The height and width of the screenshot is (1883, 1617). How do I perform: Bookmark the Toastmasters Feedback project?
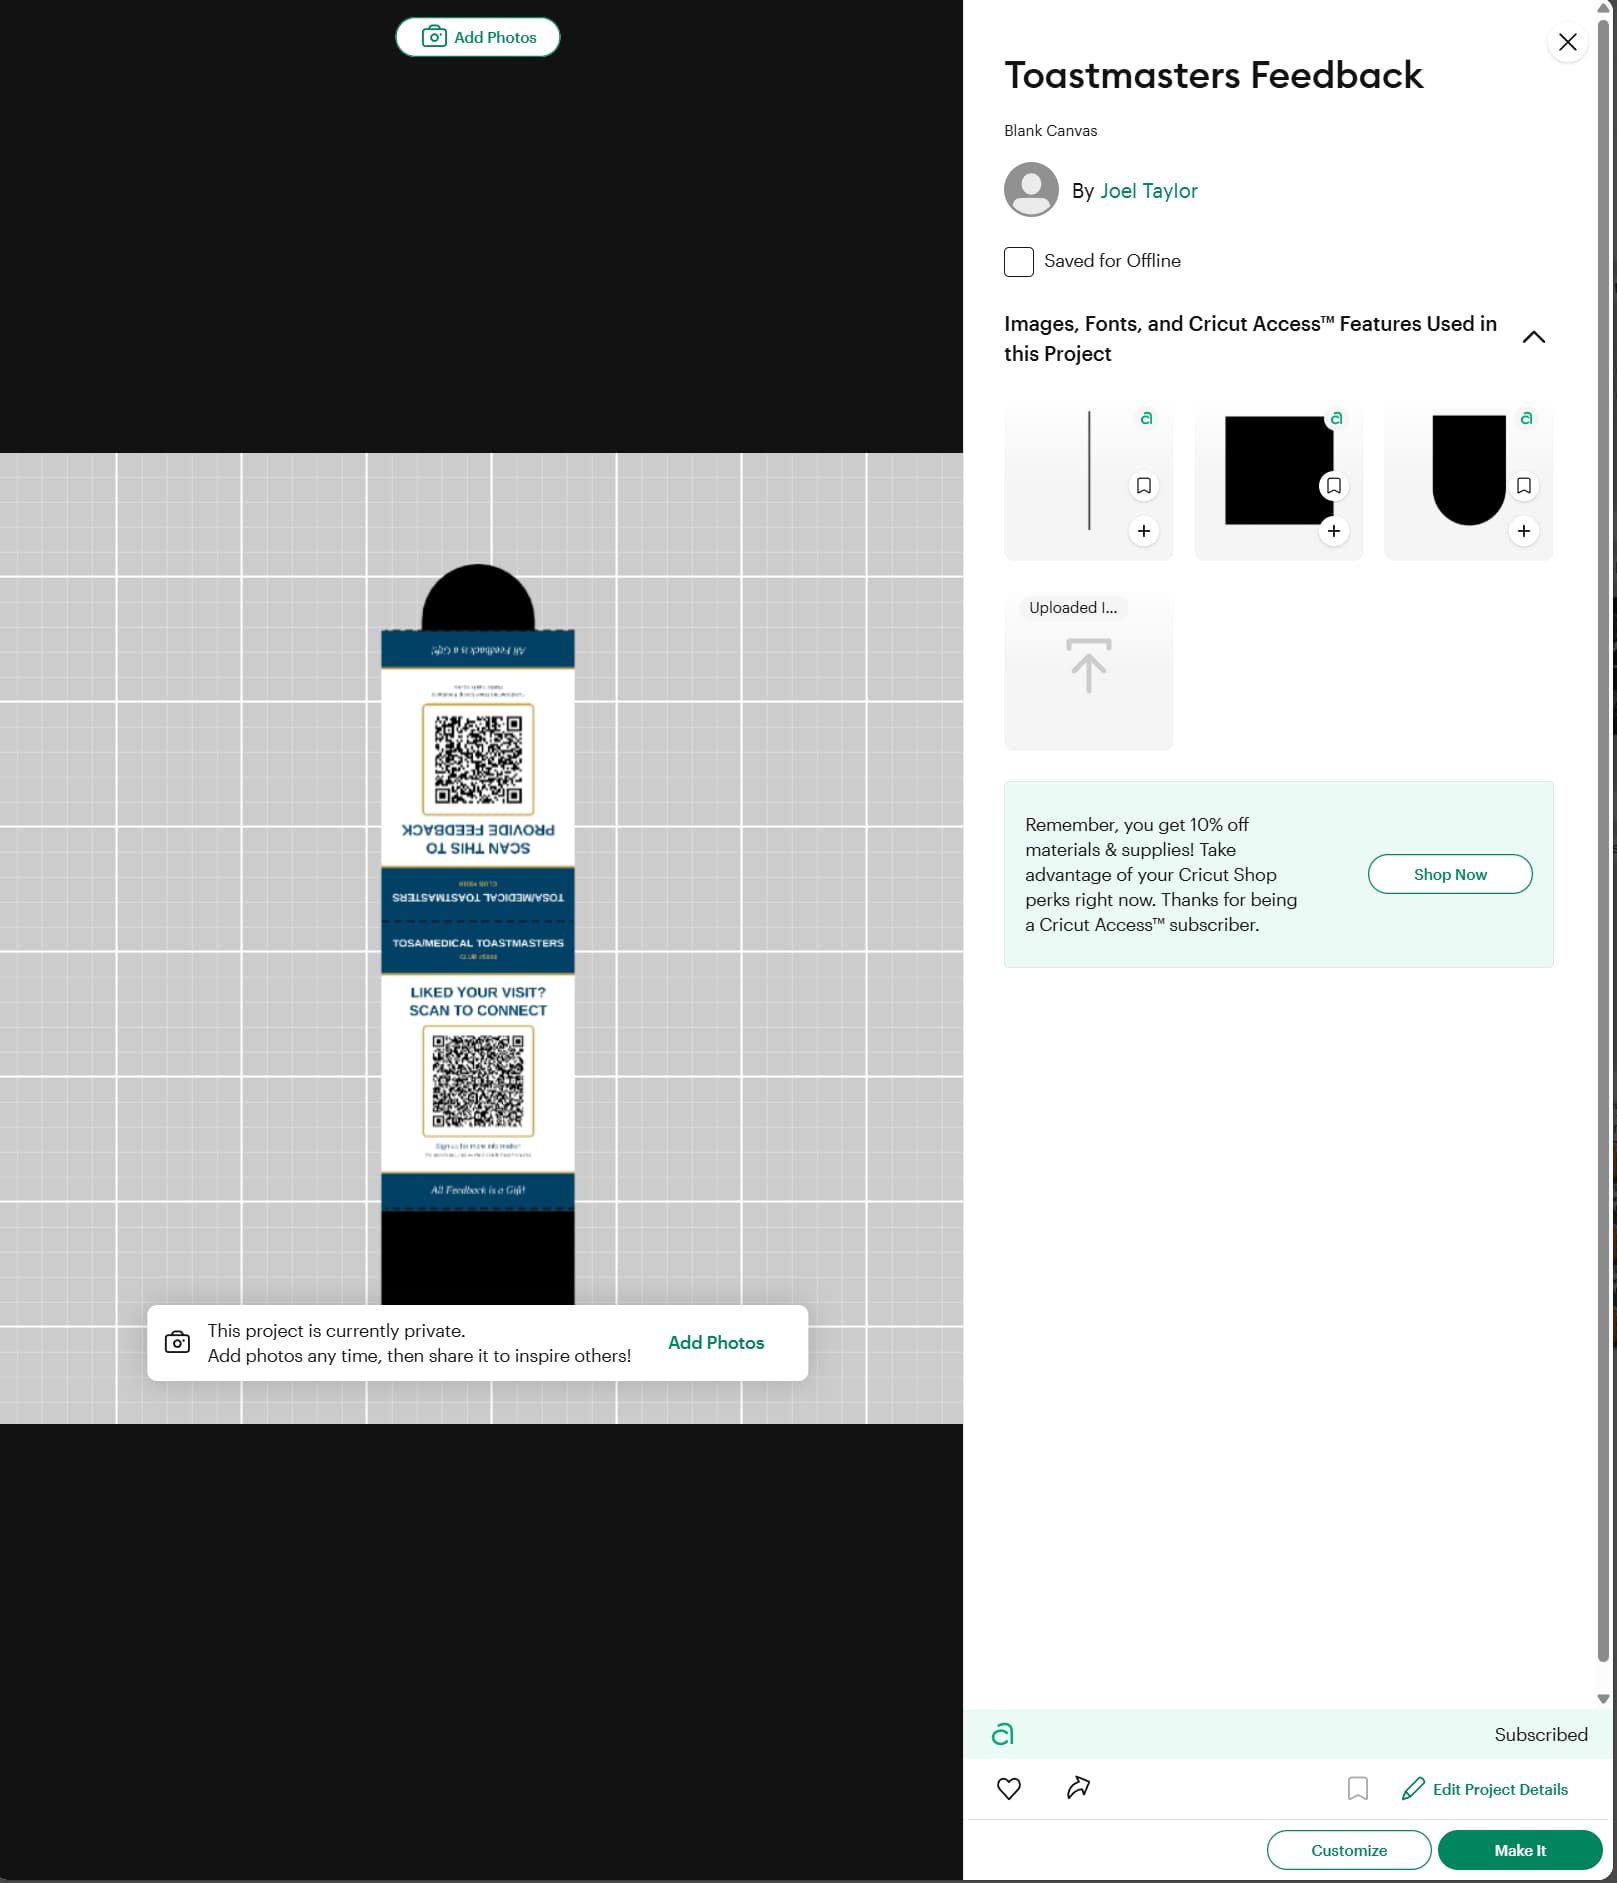point(1357,1789)
